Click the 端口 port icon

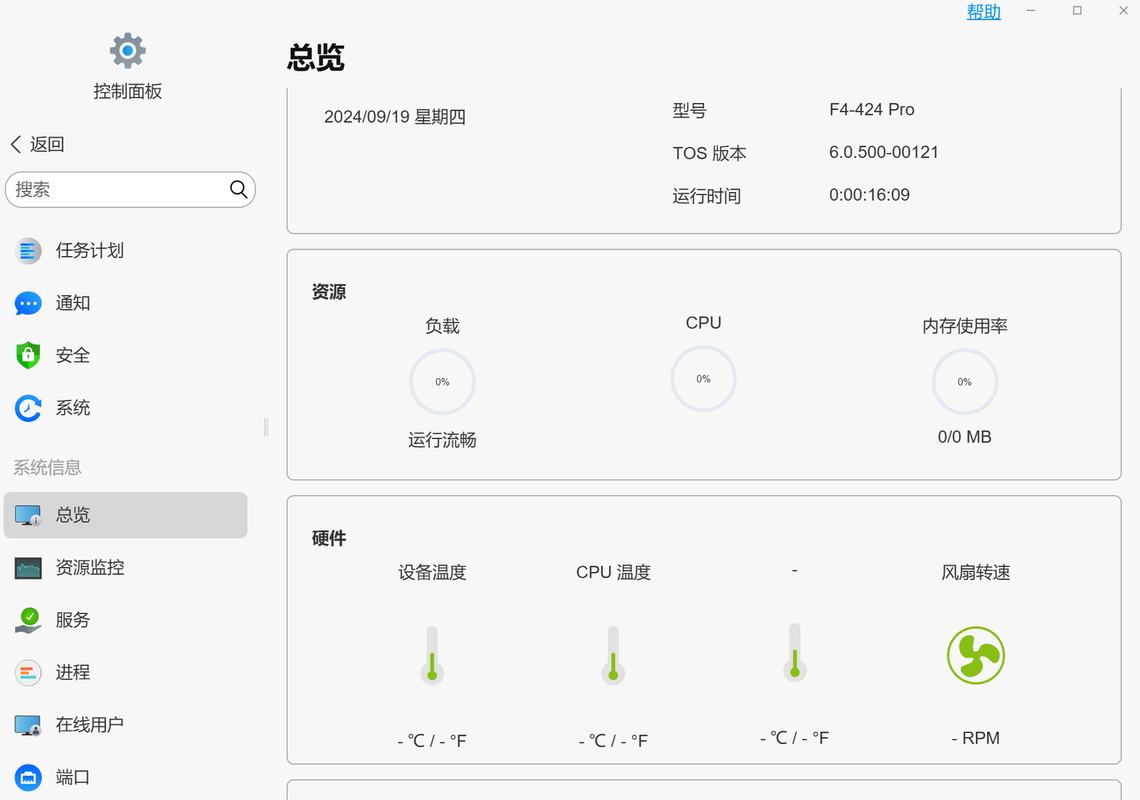click(x=28, y=777)
